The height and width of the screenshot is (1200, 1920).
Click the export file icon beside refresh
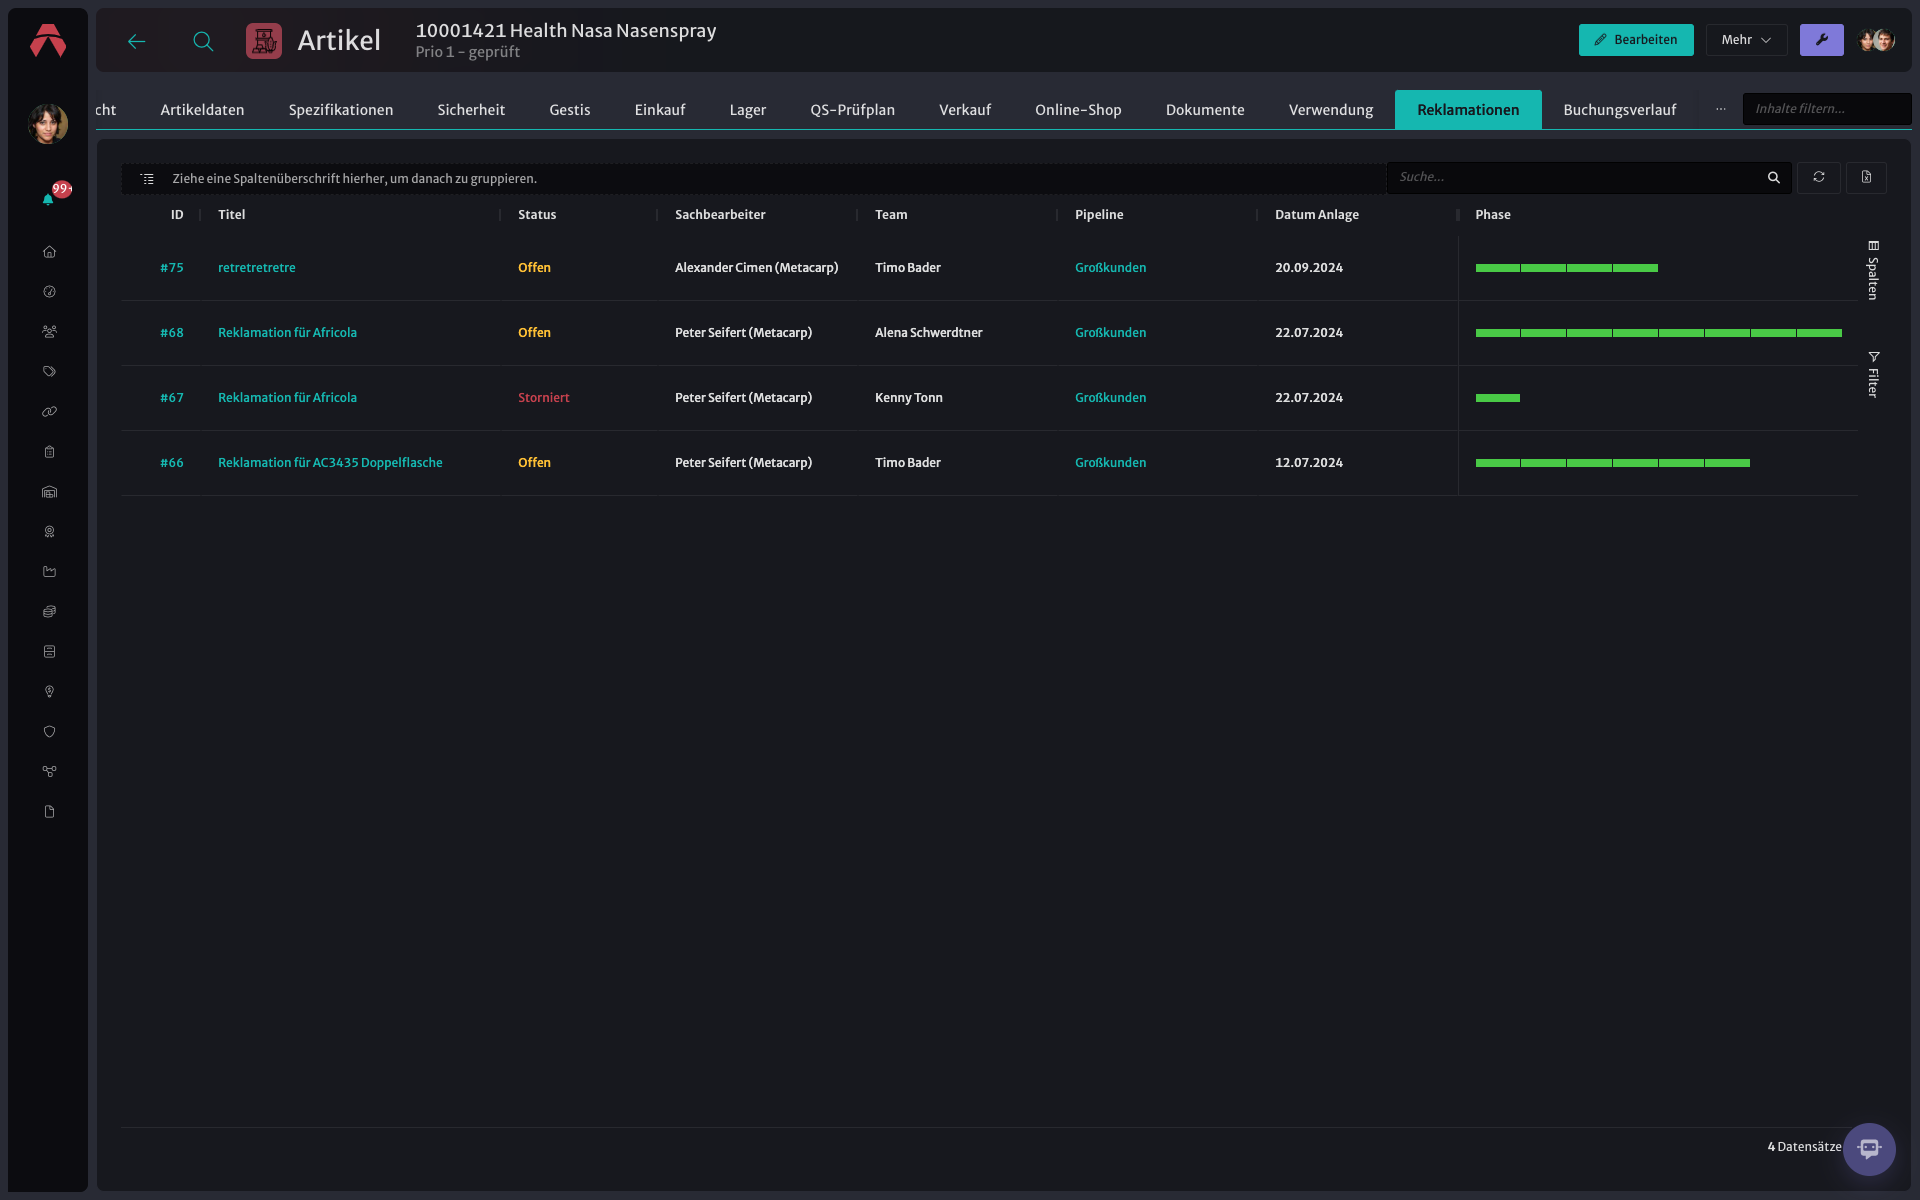click(1866, 178)
